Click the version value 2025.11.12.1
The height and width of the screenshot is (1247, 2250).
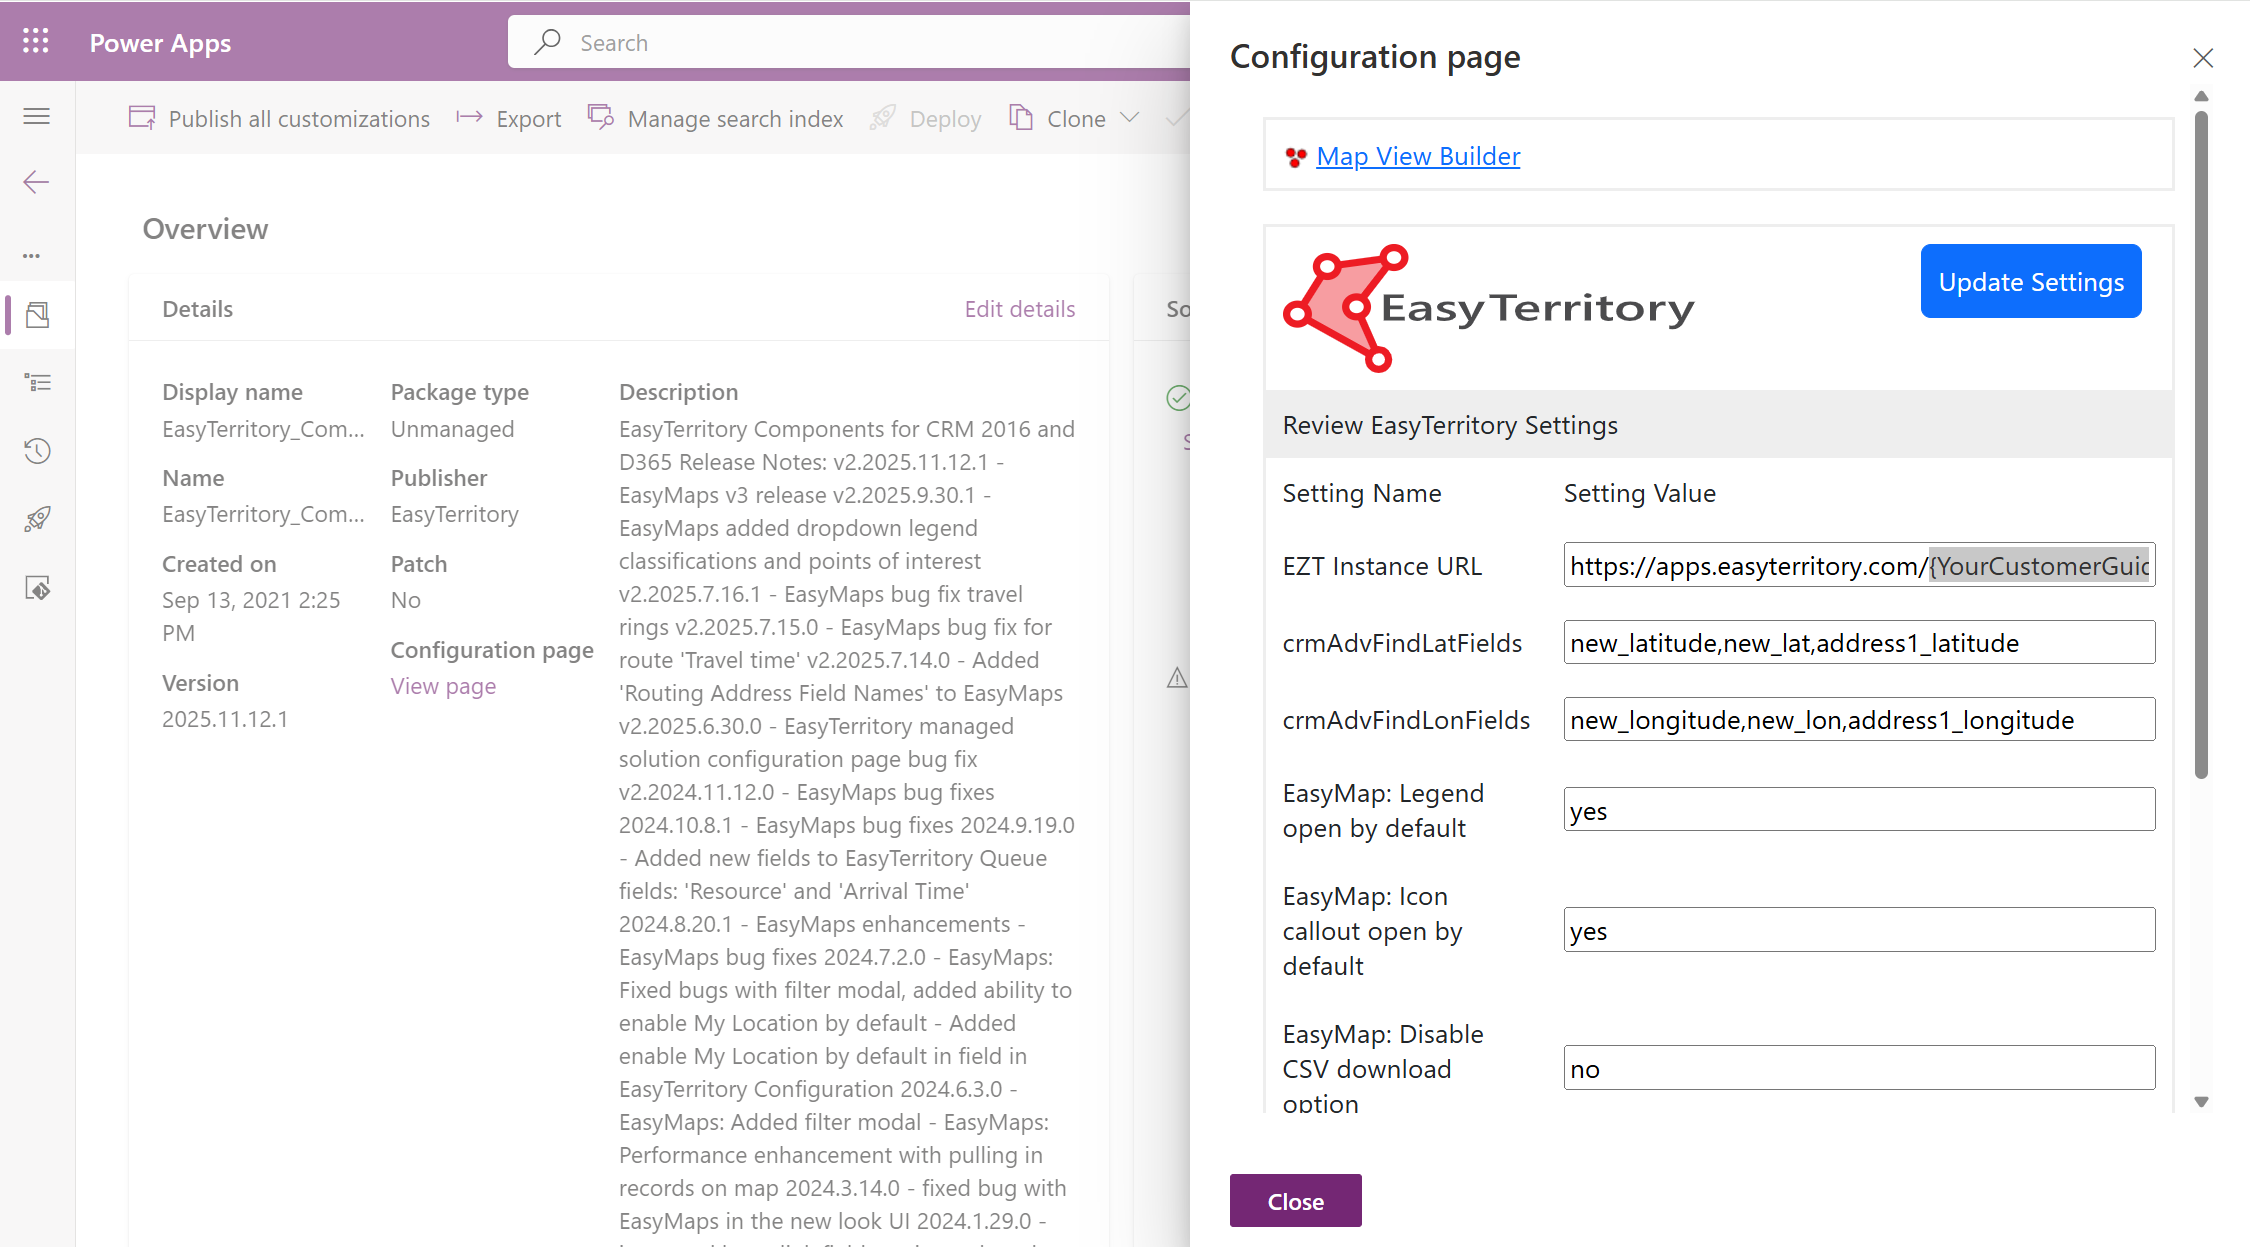[x=225, y=719]
